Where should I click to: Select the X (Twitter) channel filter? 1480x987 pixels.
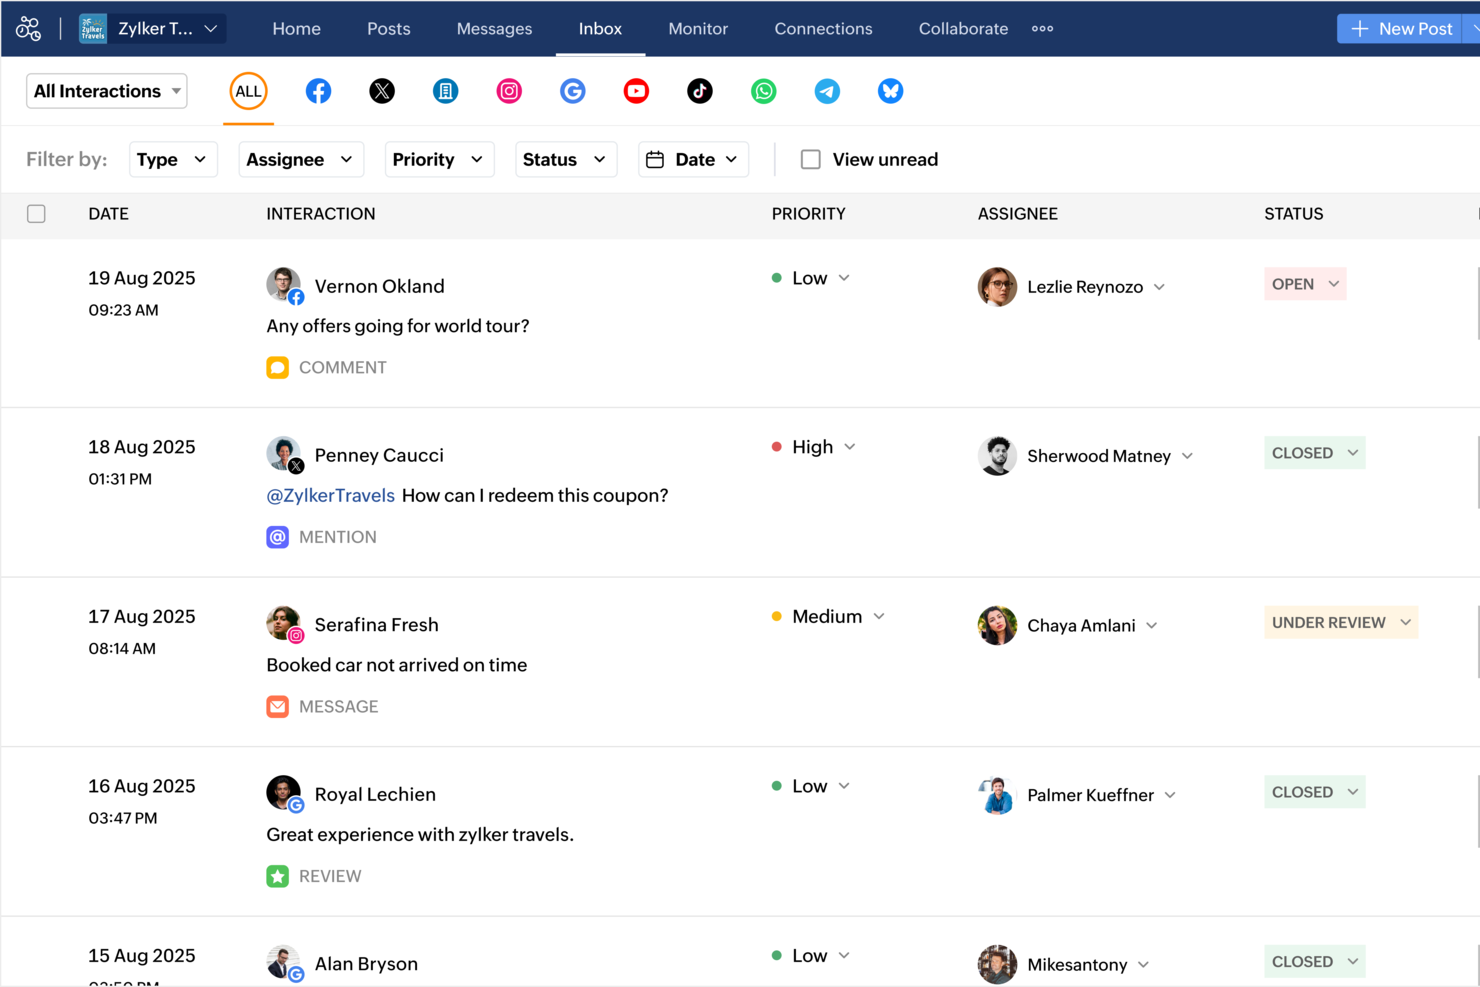[x=381, y=91]
